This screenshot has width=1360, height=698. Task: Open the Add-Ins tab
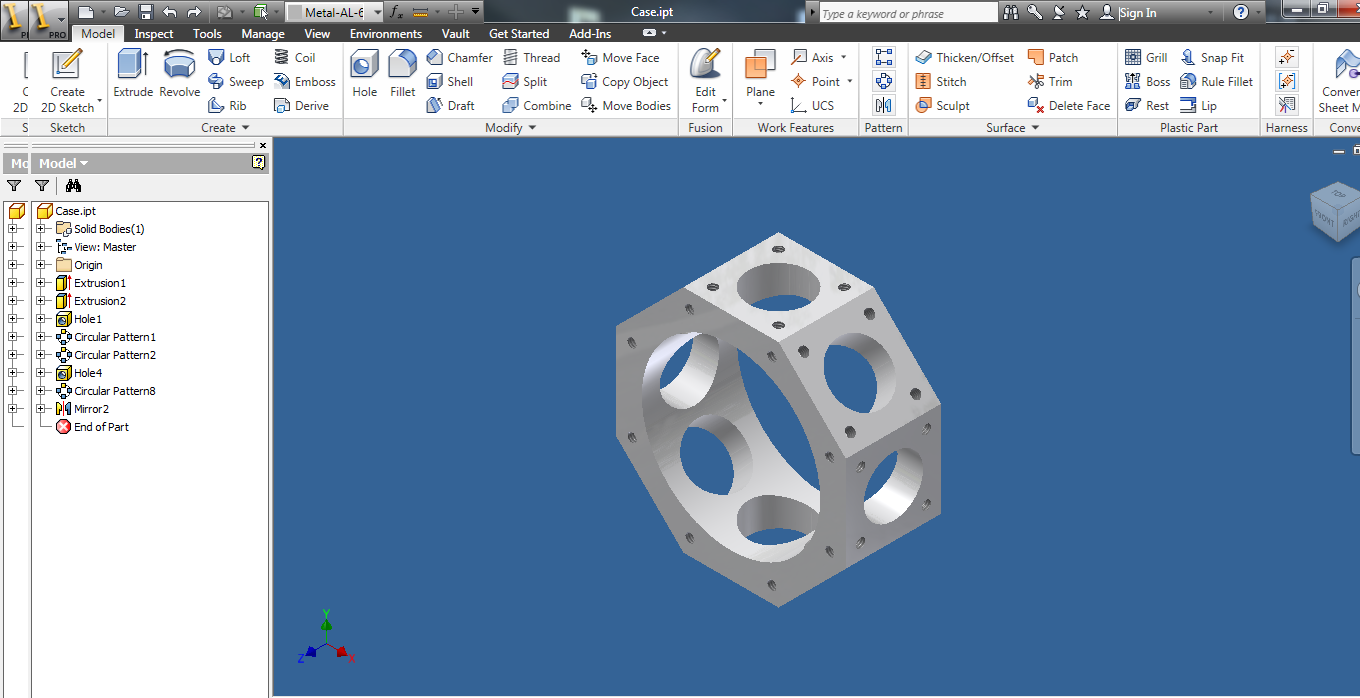590,34
